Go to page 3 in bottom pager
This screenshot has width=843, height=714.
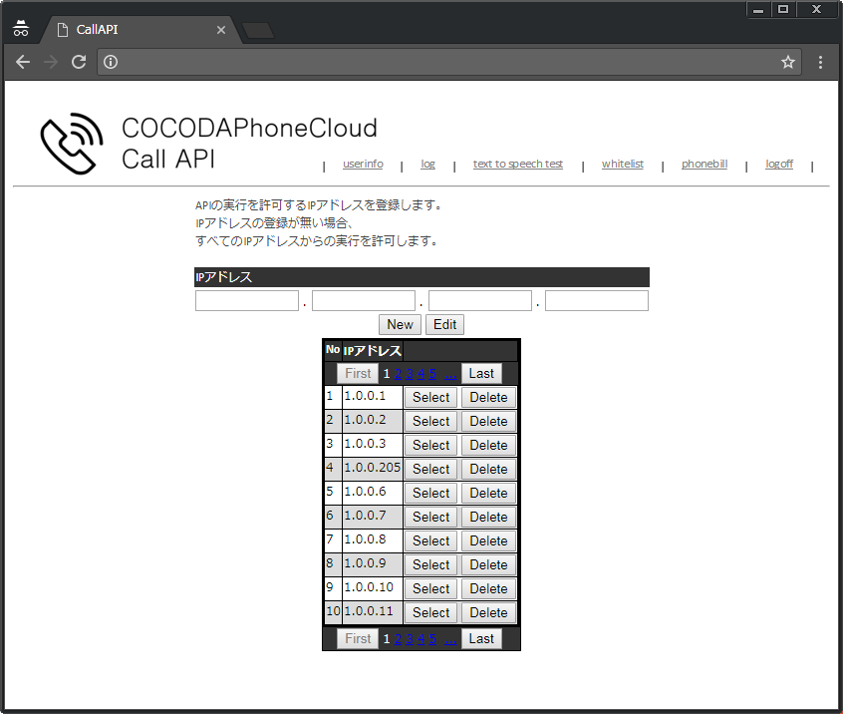click(x=410, y=639)
